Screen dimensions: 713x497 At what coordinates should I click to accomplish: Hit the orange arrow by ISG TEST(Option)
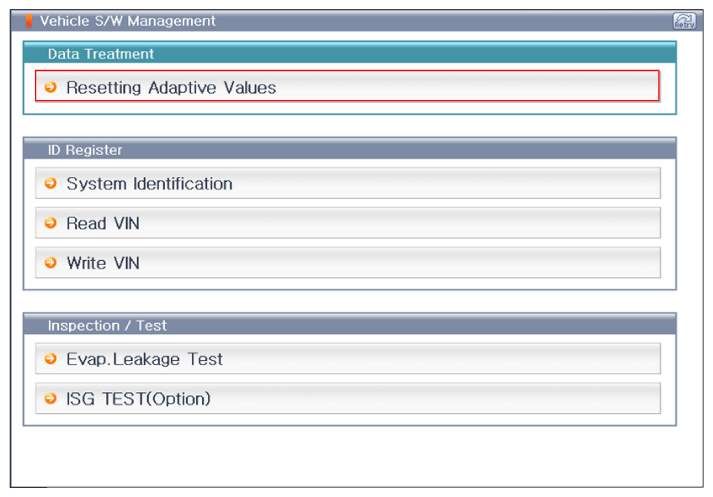(51, 399)
